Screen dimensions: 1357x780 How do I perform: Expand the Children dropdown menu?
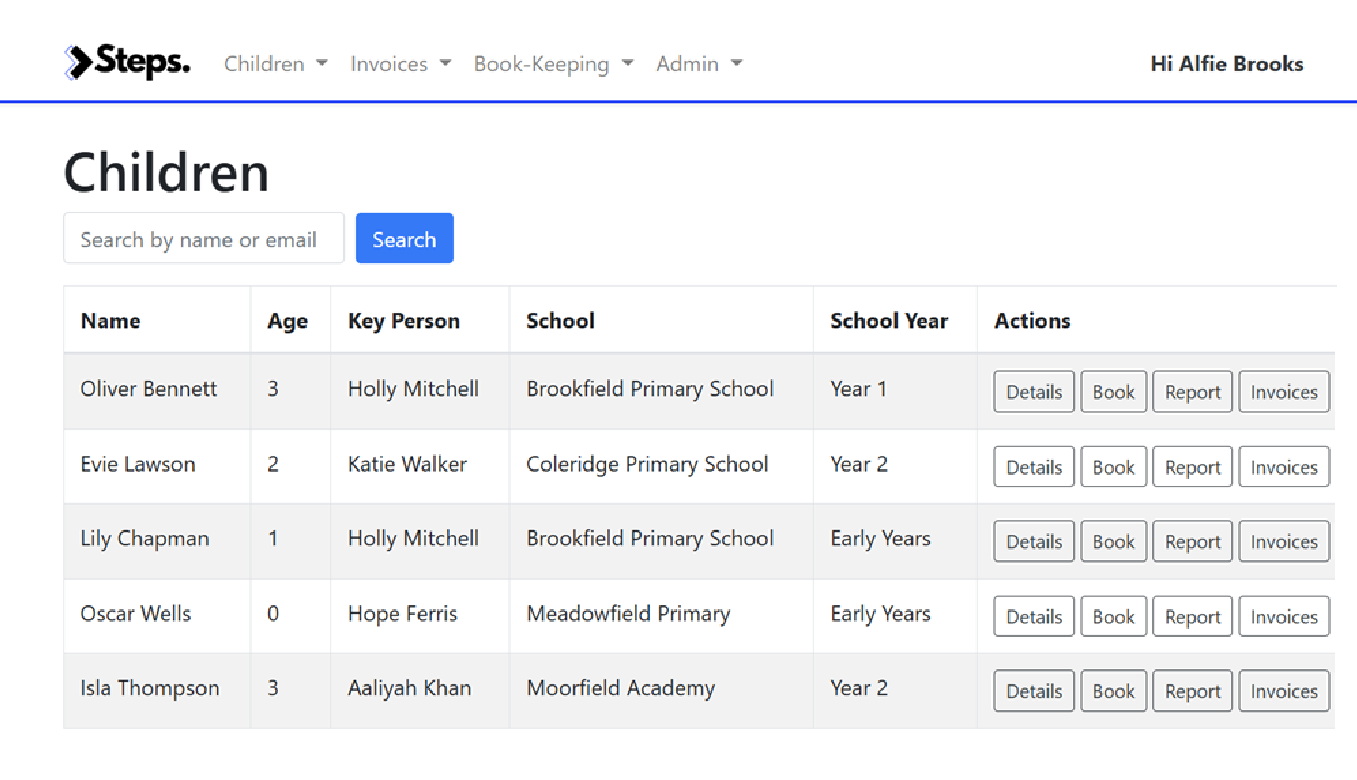click(275, 64)
